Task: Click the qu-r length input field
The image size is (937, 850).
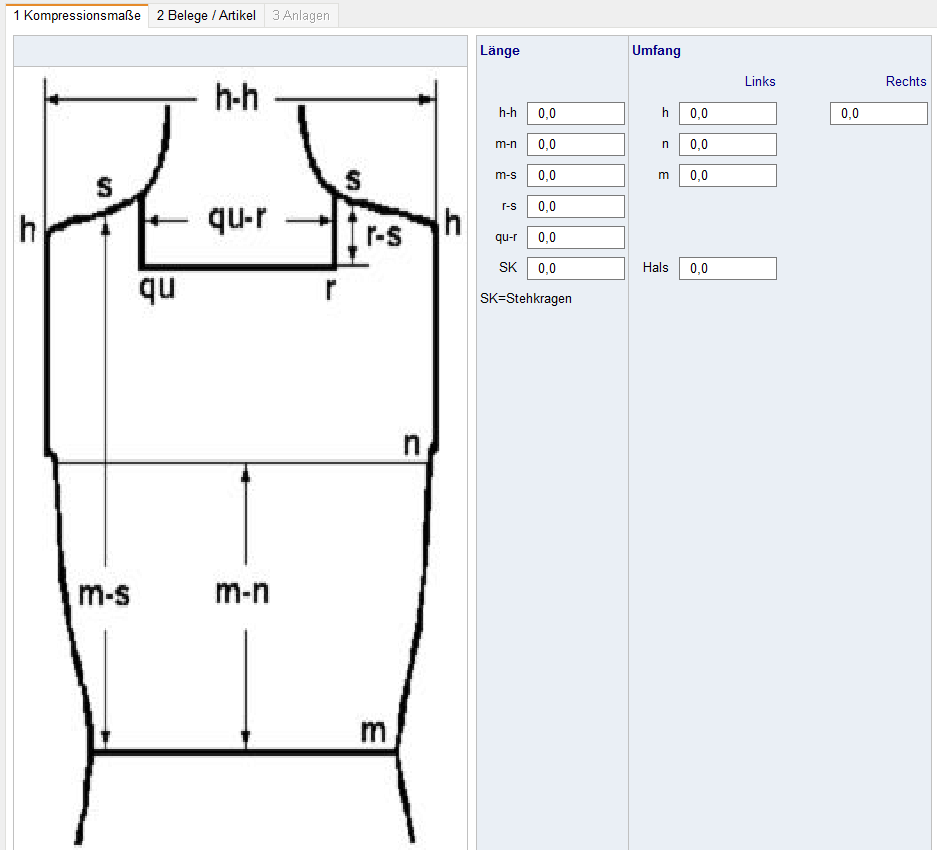Action: (x=575, y=238)
